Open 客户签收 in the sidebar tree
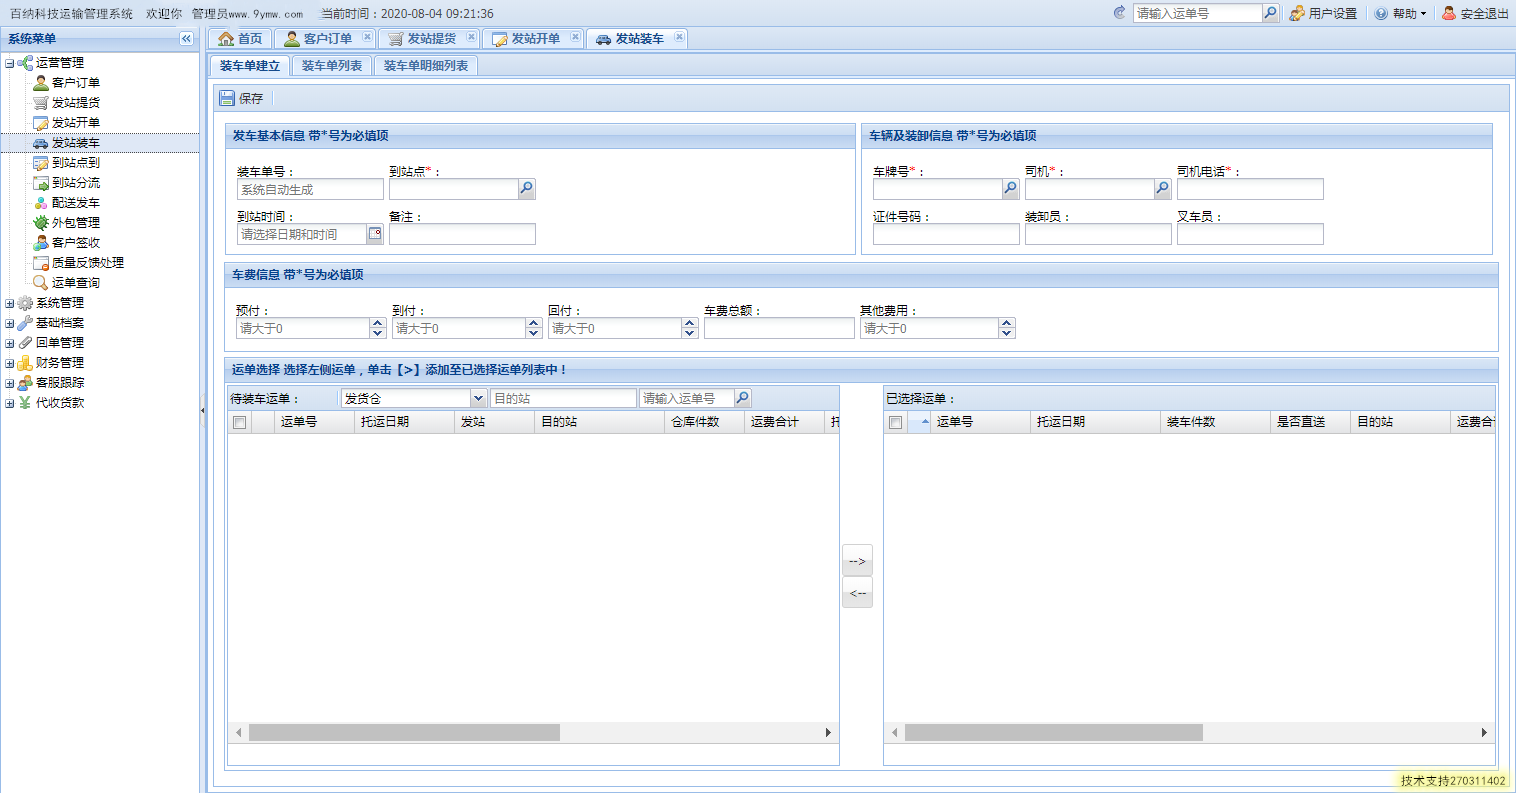This screenshot has width=1516, height=793. coord(75,242)
